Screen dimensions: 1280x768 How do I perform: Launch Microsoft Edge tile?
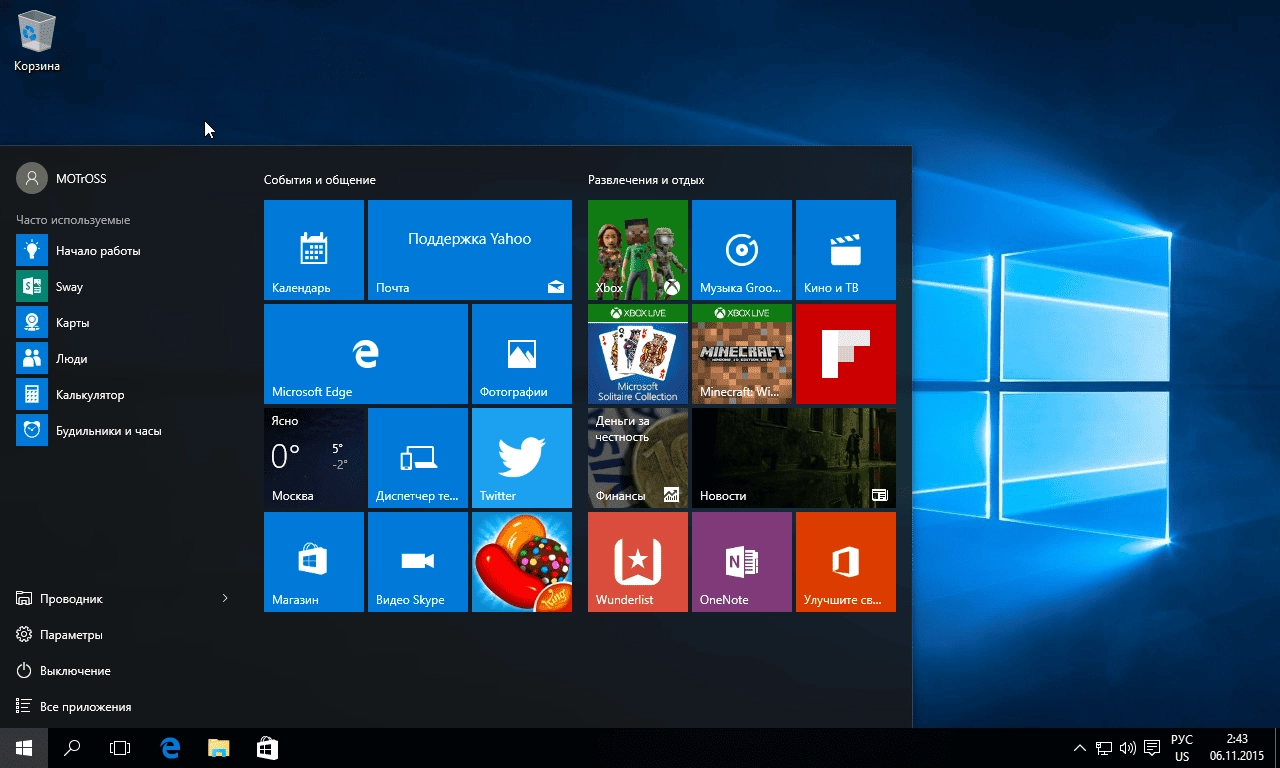pos(366,354)
